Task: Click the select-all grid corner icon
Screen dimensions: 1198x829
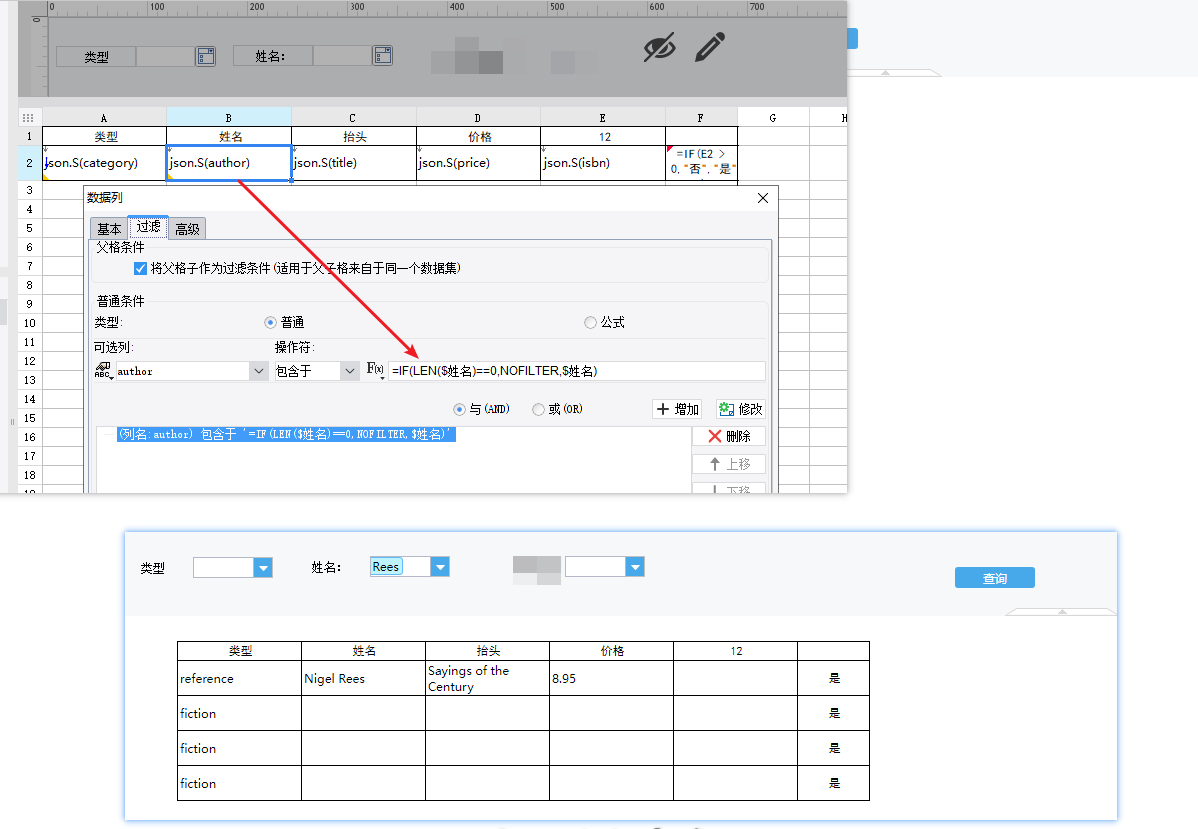Action: pos(29,117)
